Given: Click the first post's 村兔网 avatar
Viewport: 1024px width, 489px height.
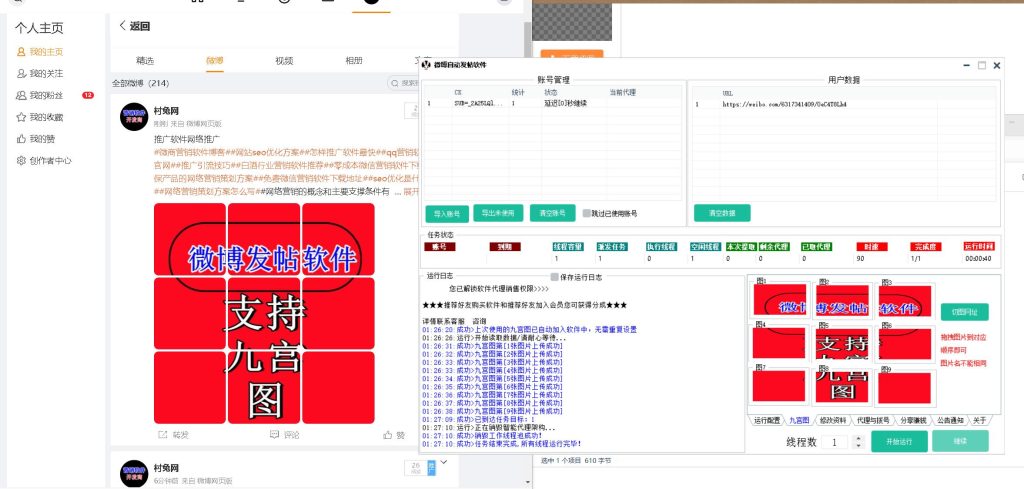Looking at the screenshot, I should pyautogui.click(x=134, y=116).
